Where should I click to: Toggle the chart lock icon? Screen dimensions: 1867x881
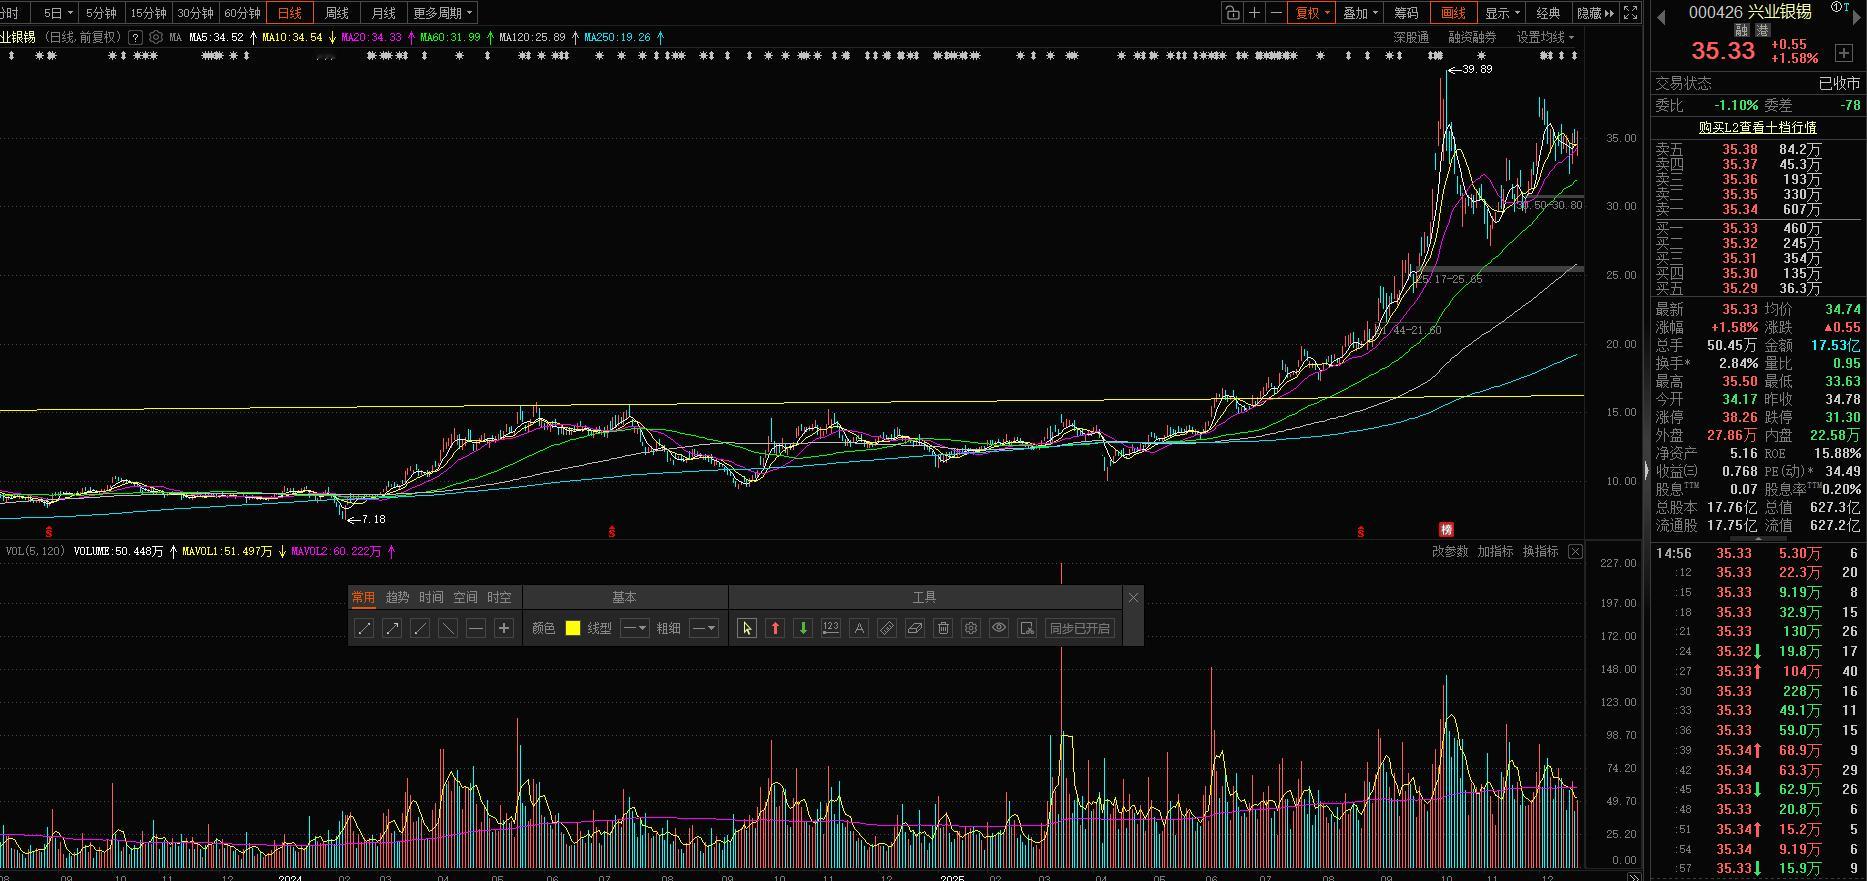1232,13
